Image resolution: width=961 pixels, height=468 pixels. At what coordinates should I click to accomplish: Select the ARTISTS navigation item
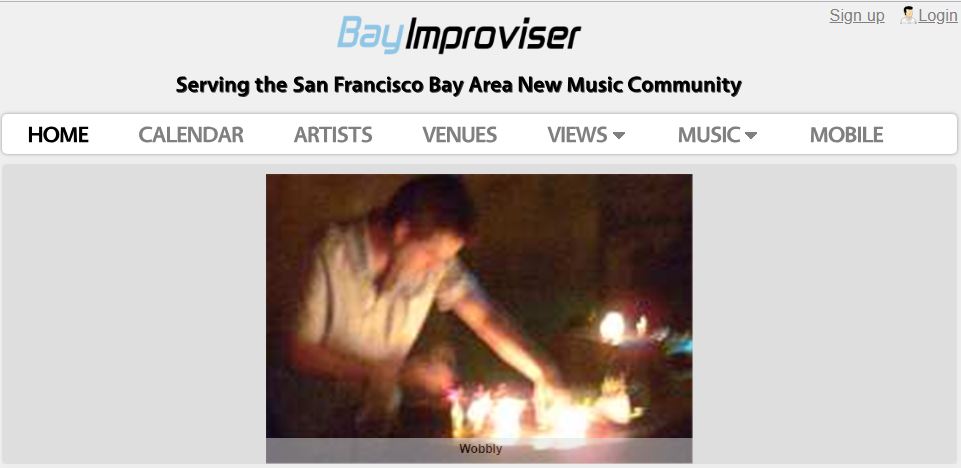click(333, 135)
